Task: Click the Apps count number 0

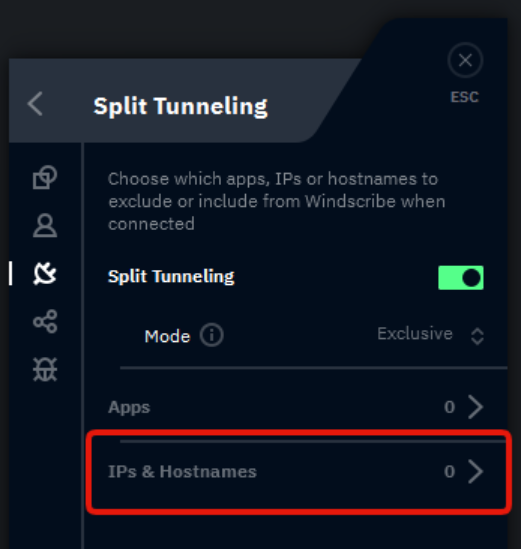Action: point(450,407)
